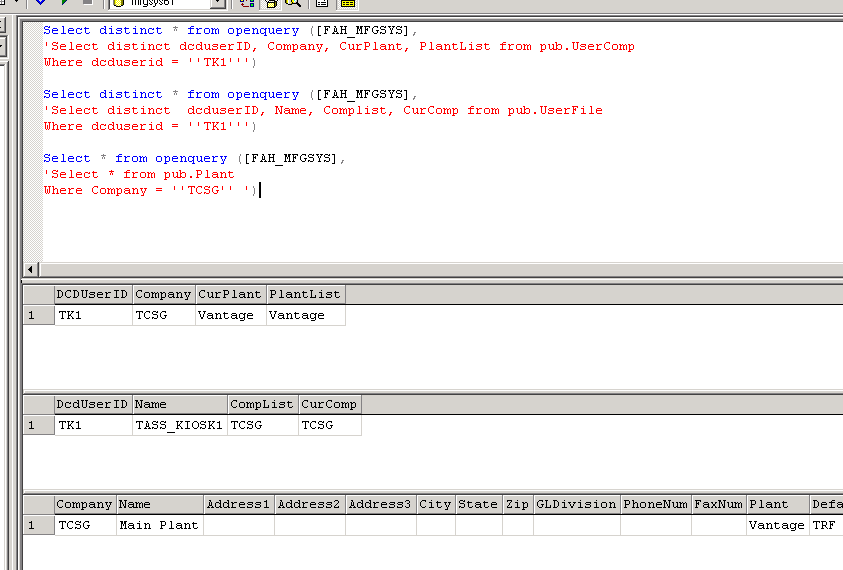Click the CurPlant column header
Image resolution: width=843 pixels, height=570 pixels.
point(231,294)
